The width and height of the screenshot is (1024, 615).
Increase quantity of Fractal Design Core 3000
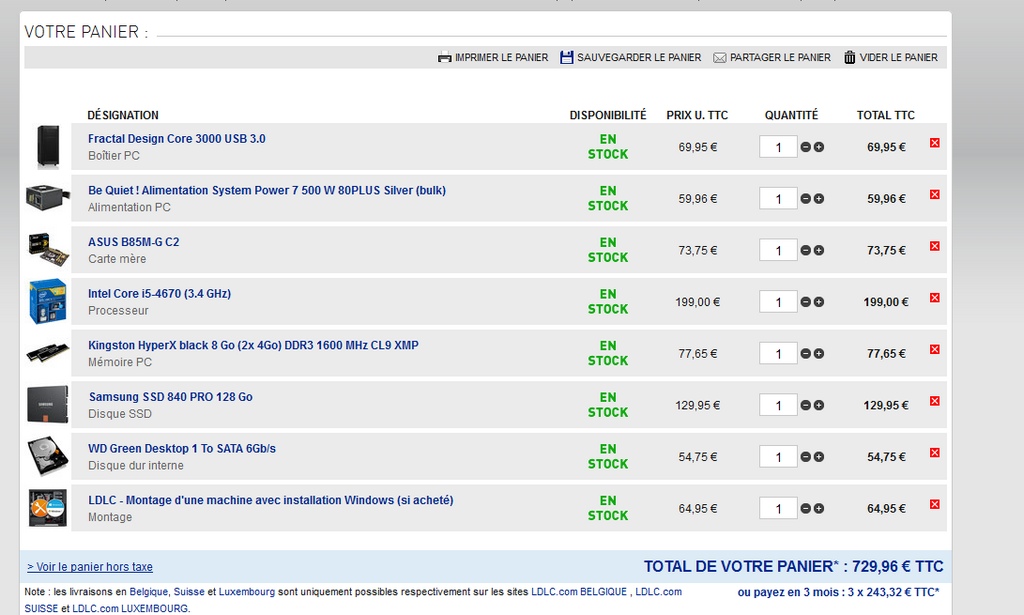[x=819, y=147]
